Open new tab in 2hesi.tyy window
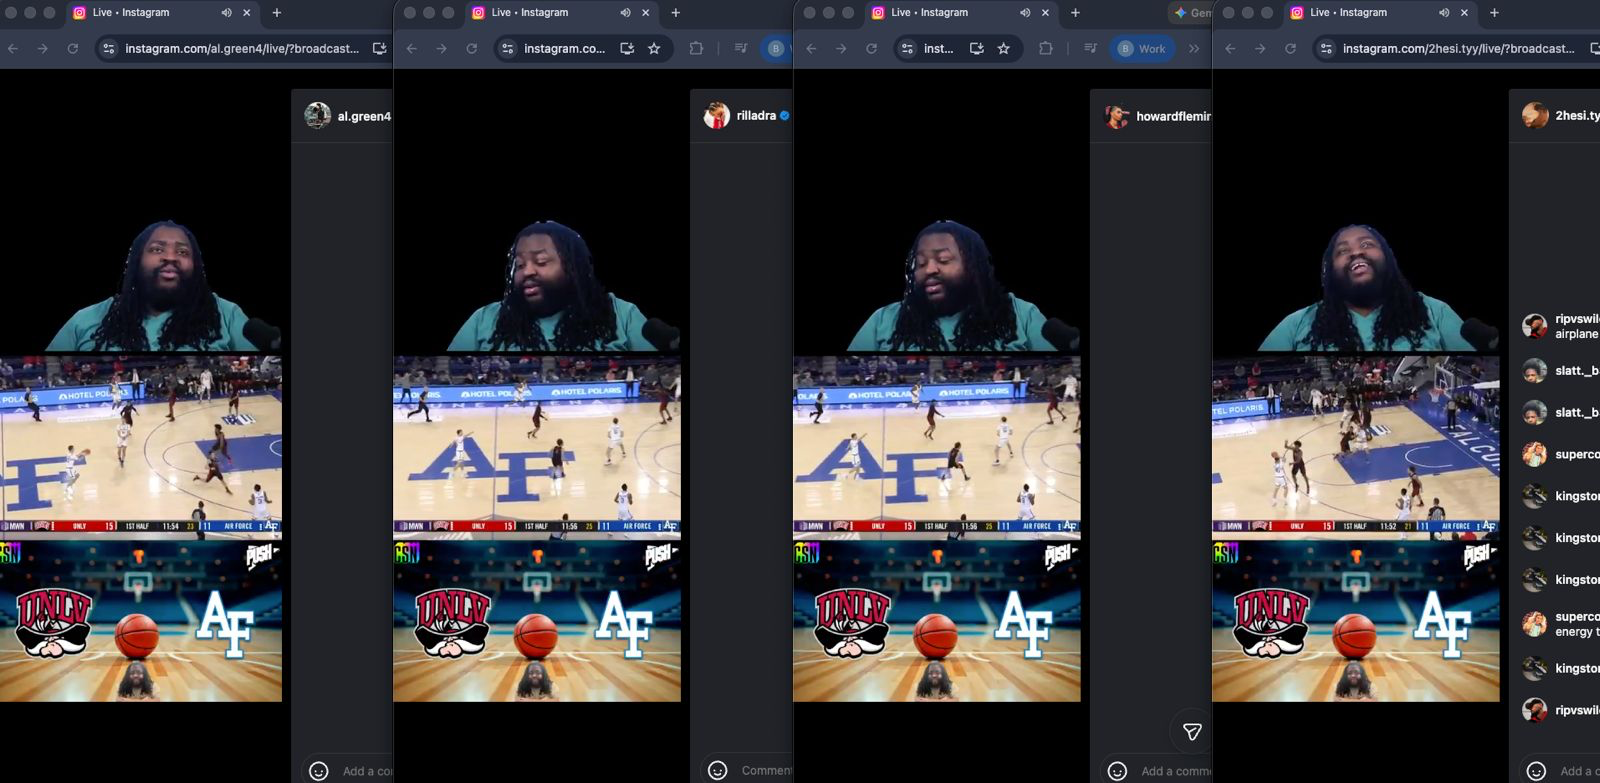The height and width of the screenshot is (783, 1600). click(x=1494, y=13)
